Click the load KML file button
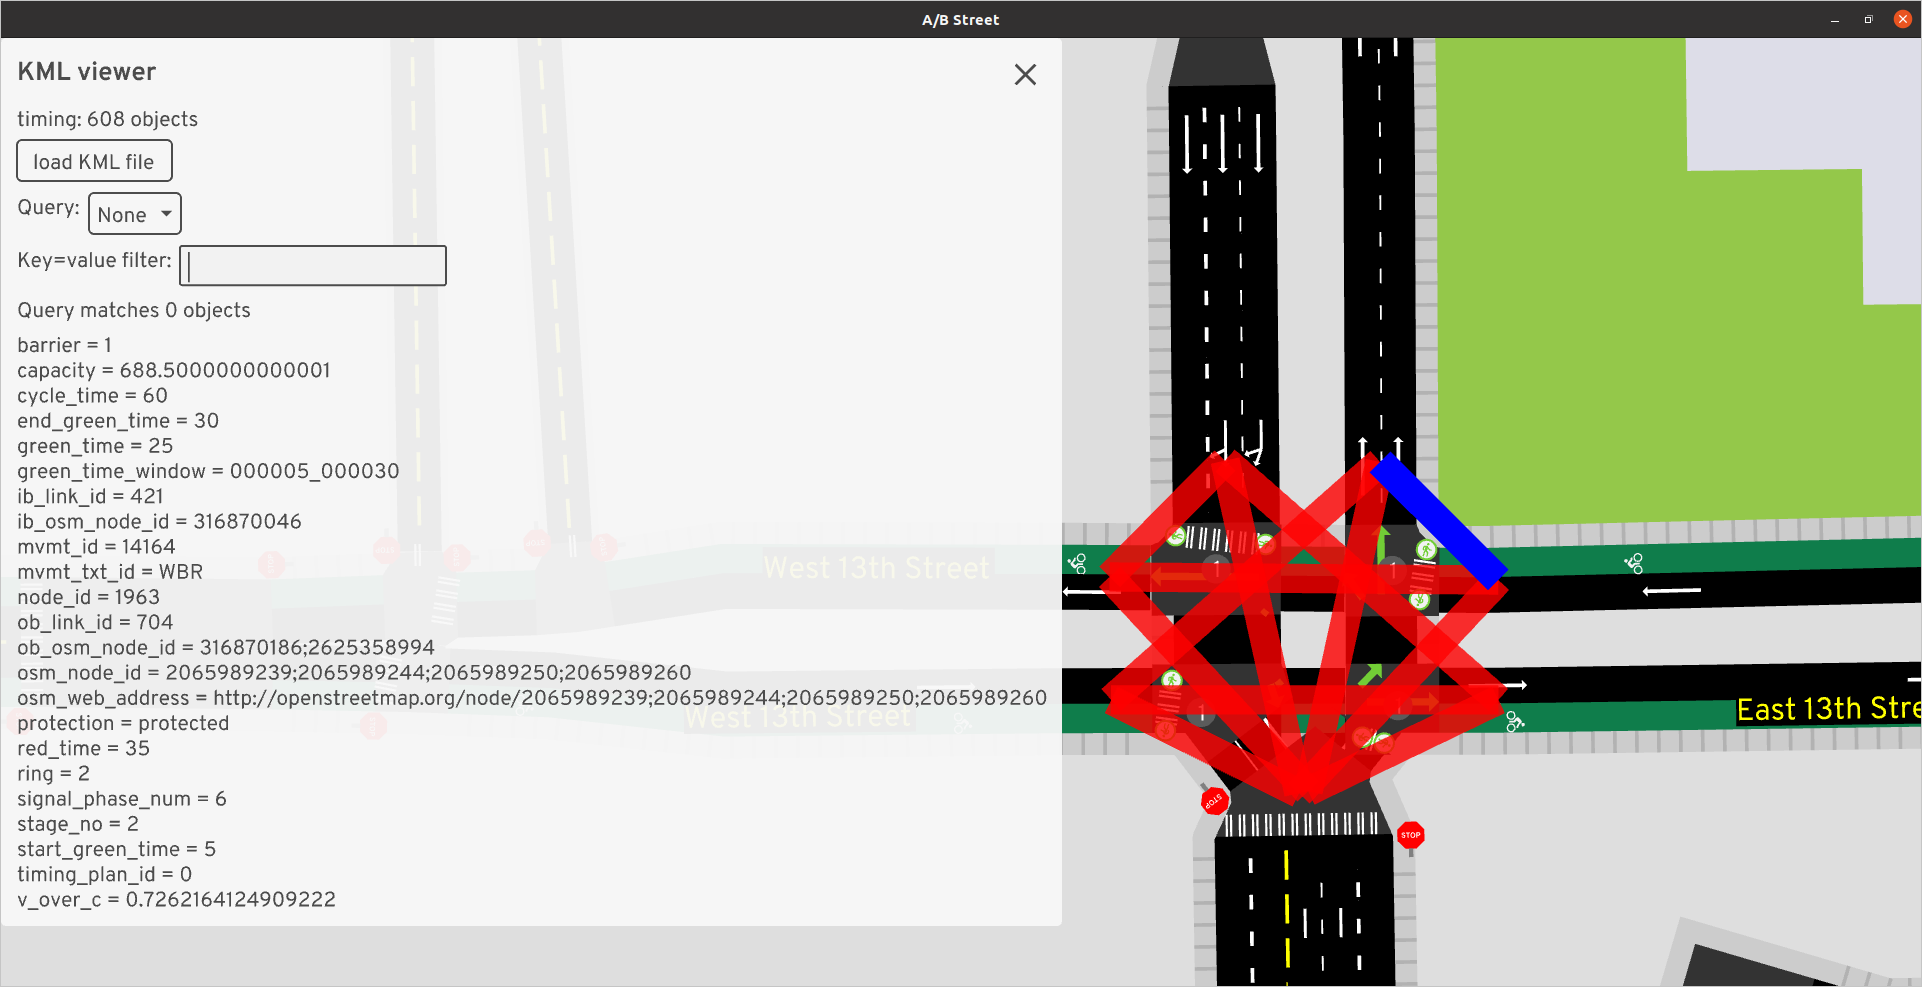This screenshot has height=987, width=1922. pos(94,161)
